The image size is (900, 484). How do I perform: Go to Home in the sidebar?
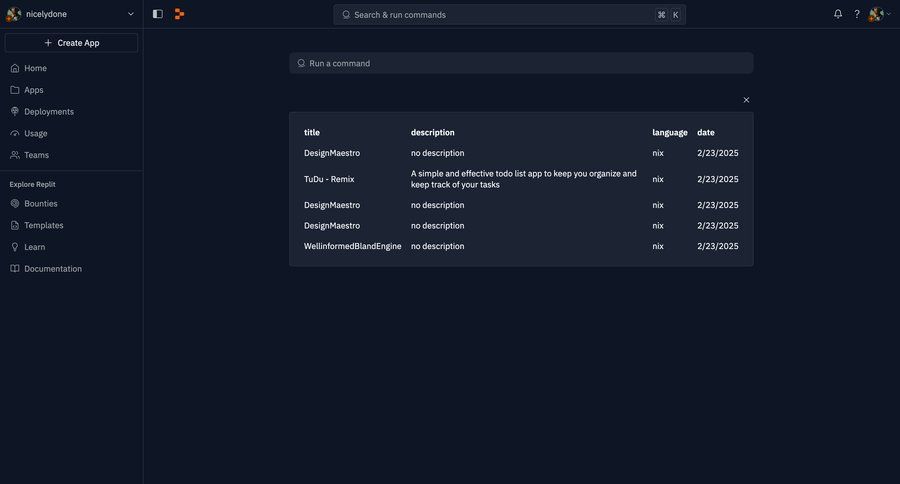pos(35,68)
